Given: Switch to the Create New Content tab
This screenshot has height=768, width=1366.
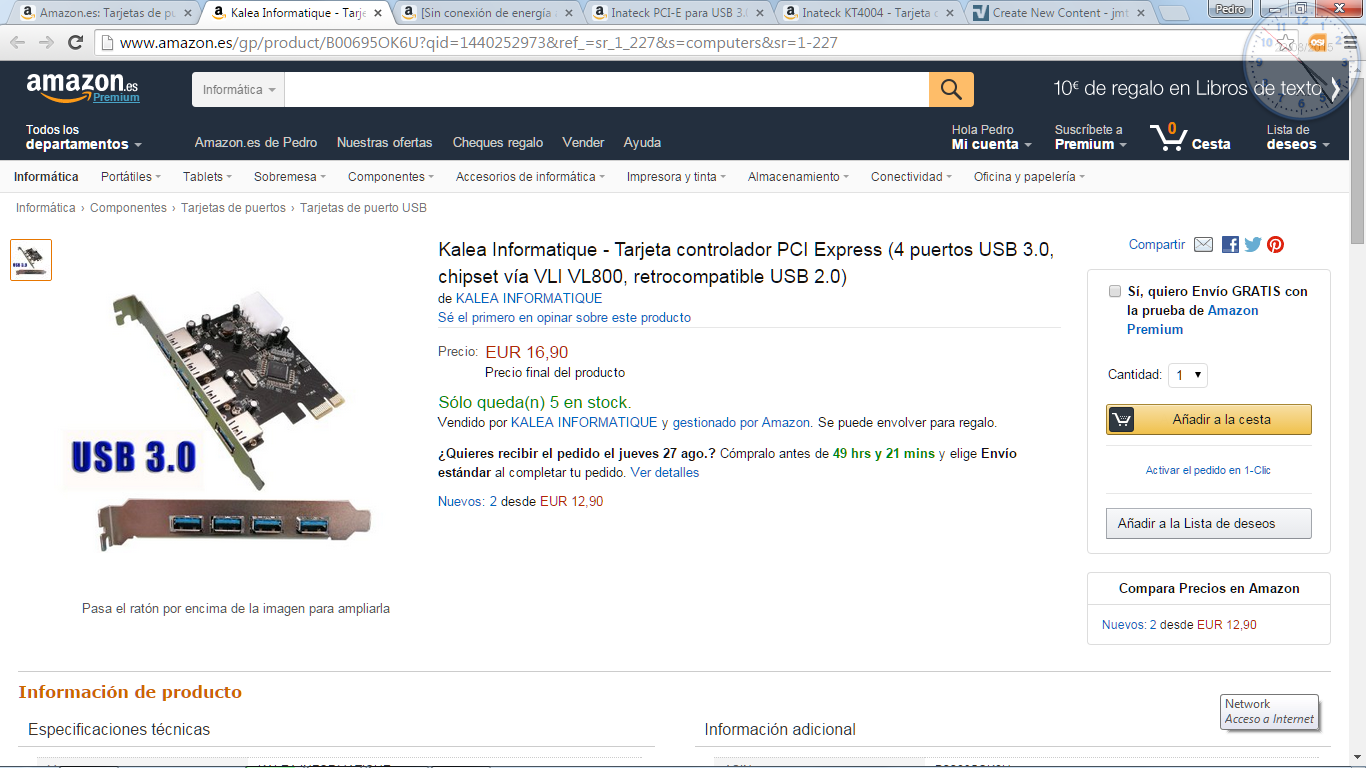Looking at the screenshot, I should point(1058,13).
